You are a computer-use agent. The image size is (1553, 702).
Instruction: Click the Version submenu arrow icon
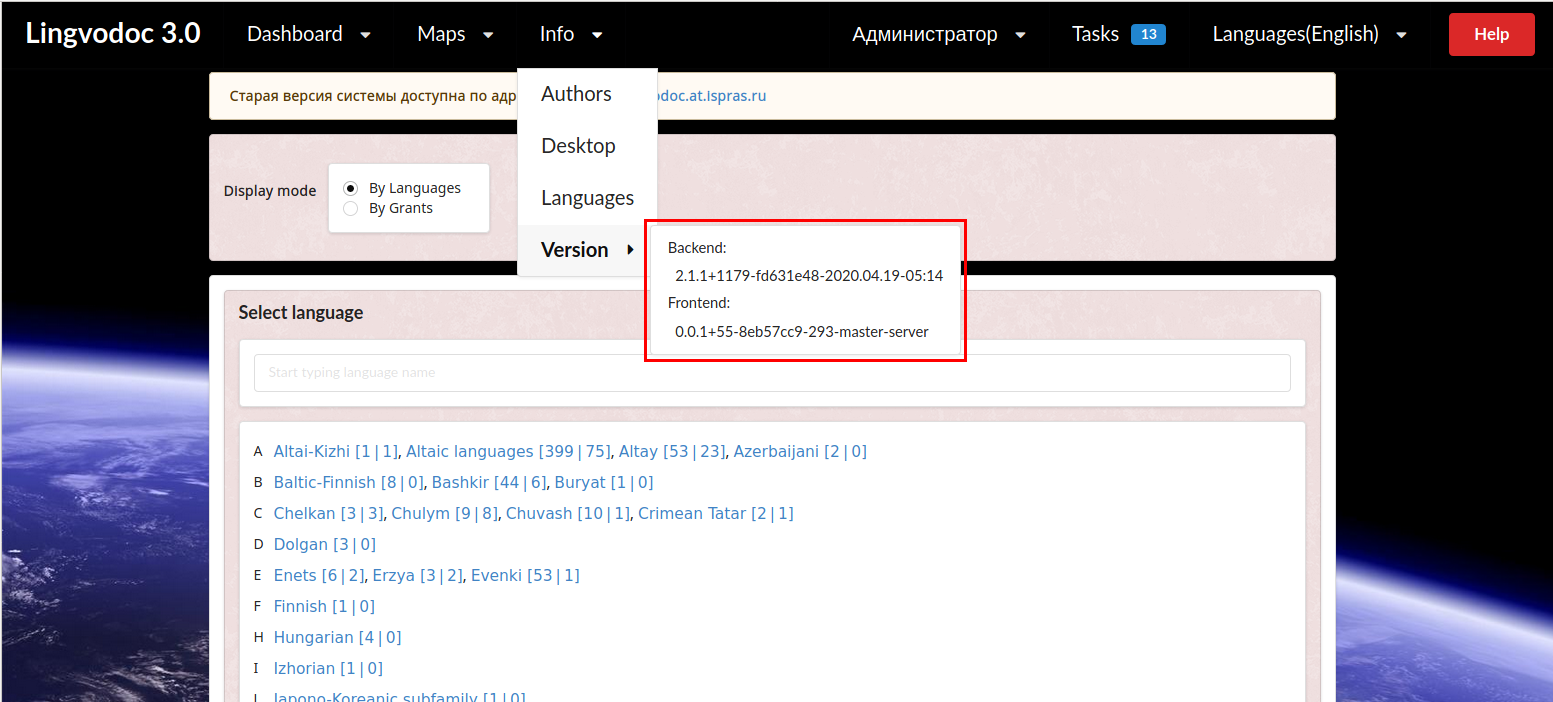point(632,250)
